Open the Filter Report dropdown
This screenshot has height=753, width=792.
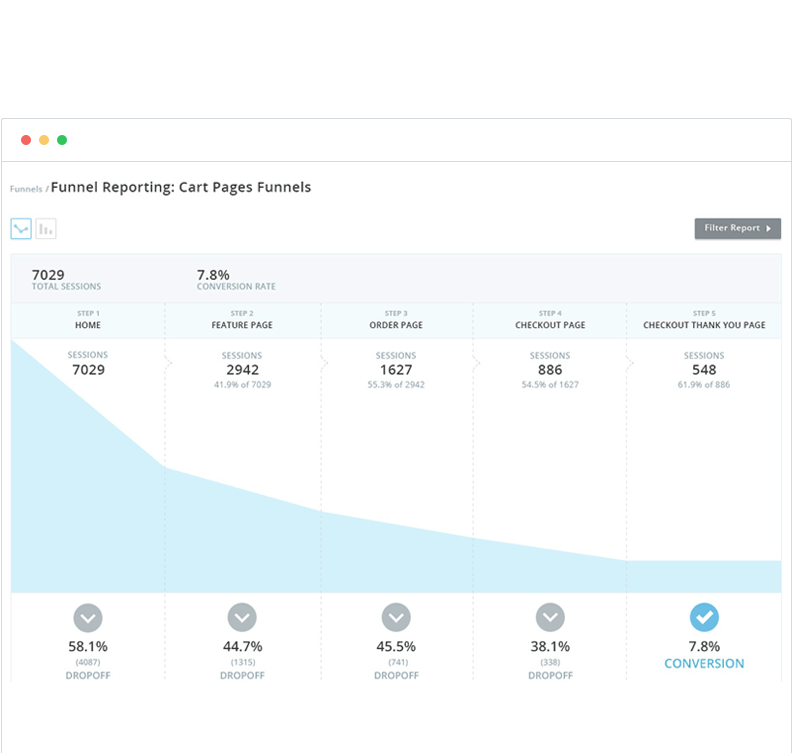[x=737, y=228]
